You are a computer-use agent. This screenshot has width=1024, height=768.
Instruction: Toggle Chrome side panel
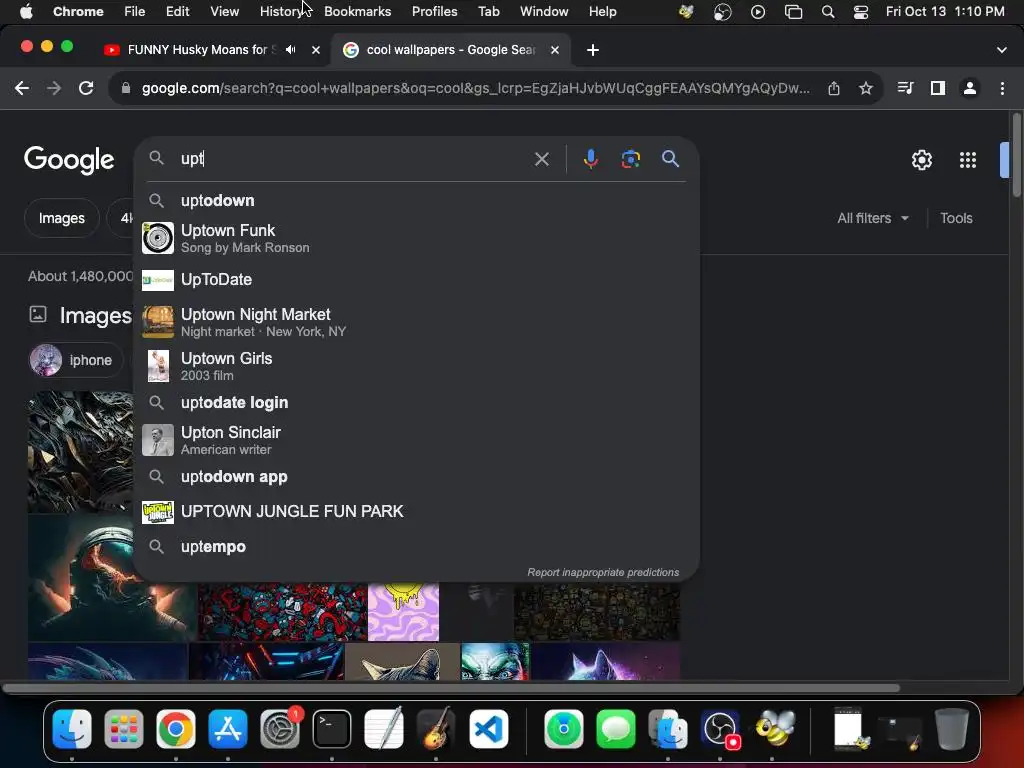937,88
